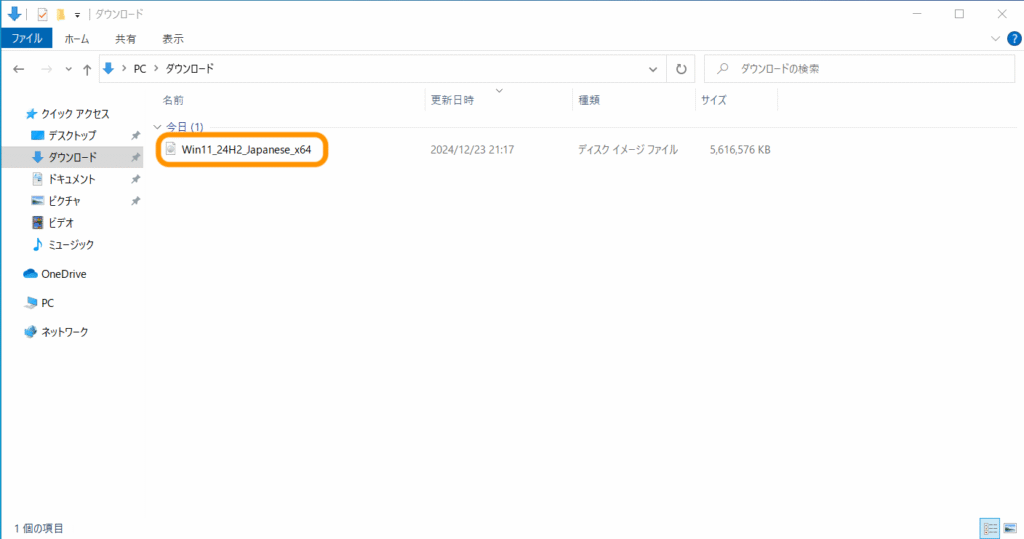Click the ディスク イメージ ファイル type cell
The width and height of the screenshot is (1024, 539).
click(628, 150)
